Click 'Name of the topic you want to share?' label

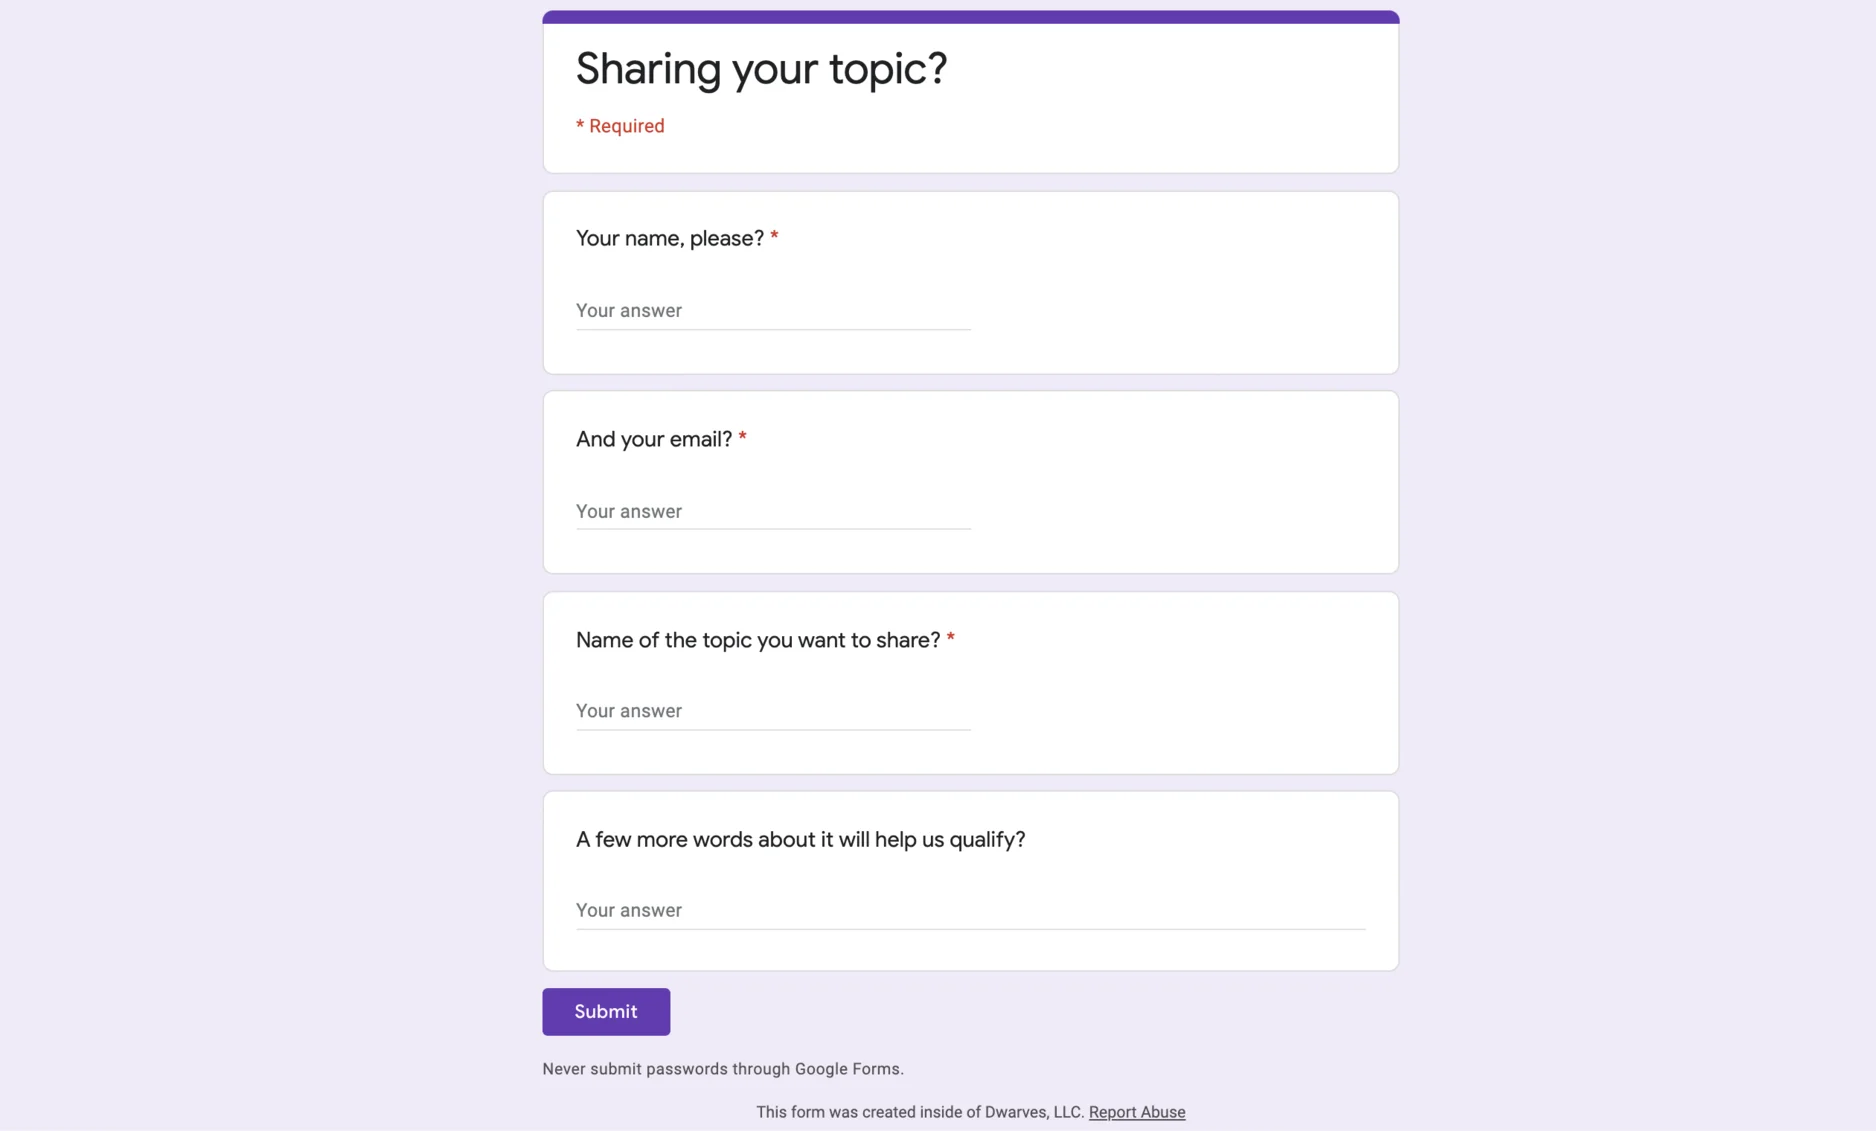click(x=758, y=640)
